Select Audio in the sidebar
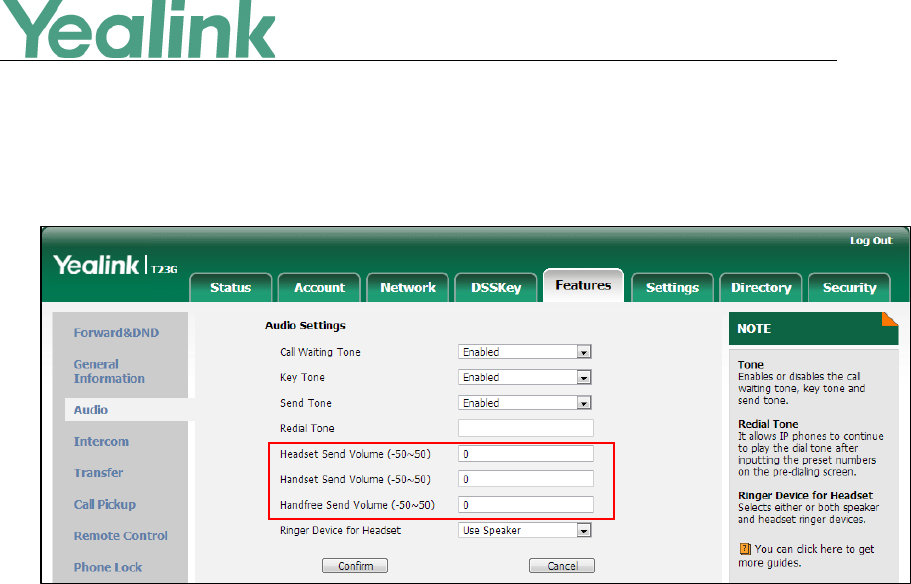 click(91, 410)
